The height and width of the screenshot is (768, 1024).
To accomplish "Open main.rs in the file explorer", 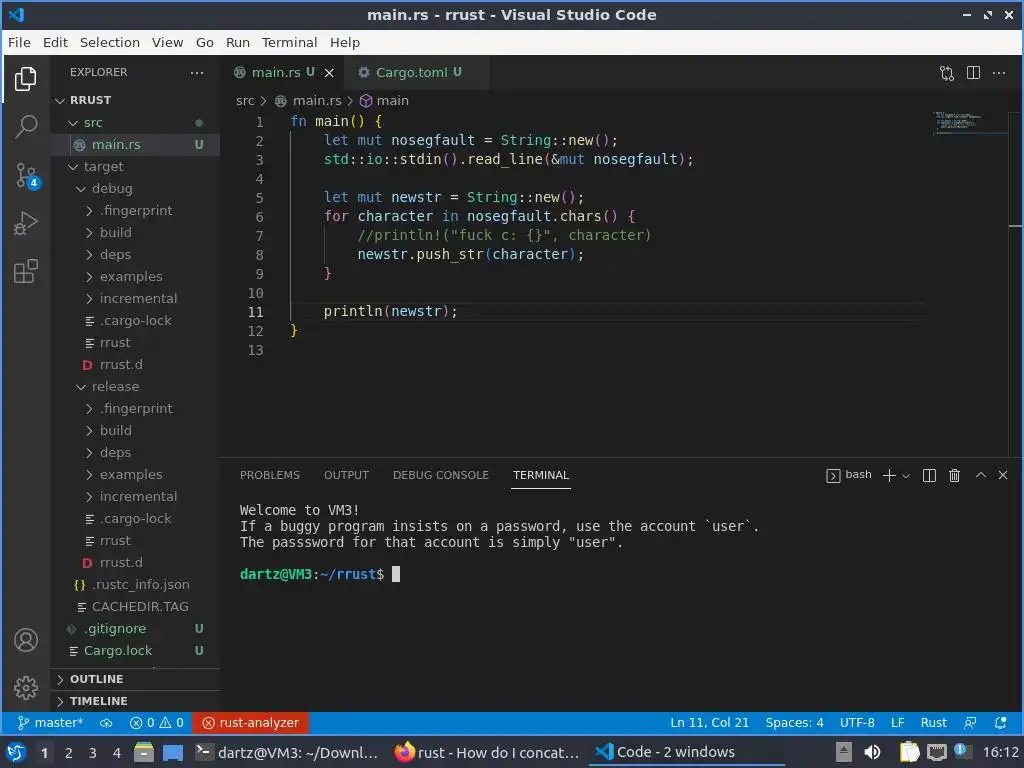I will [135, 144].
